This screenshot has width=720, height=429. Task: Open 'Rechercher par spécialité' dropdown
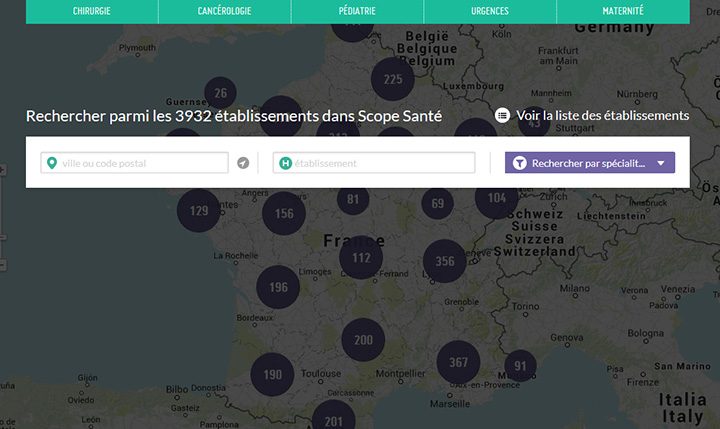(590, 163)
